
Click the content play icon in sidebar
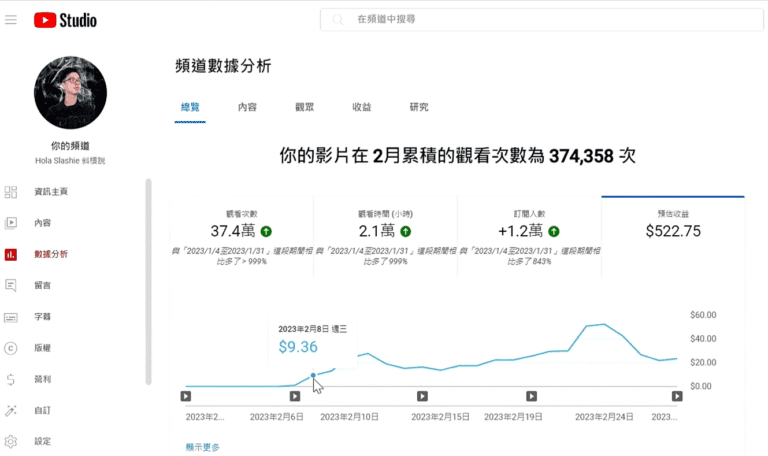(11, 223)
